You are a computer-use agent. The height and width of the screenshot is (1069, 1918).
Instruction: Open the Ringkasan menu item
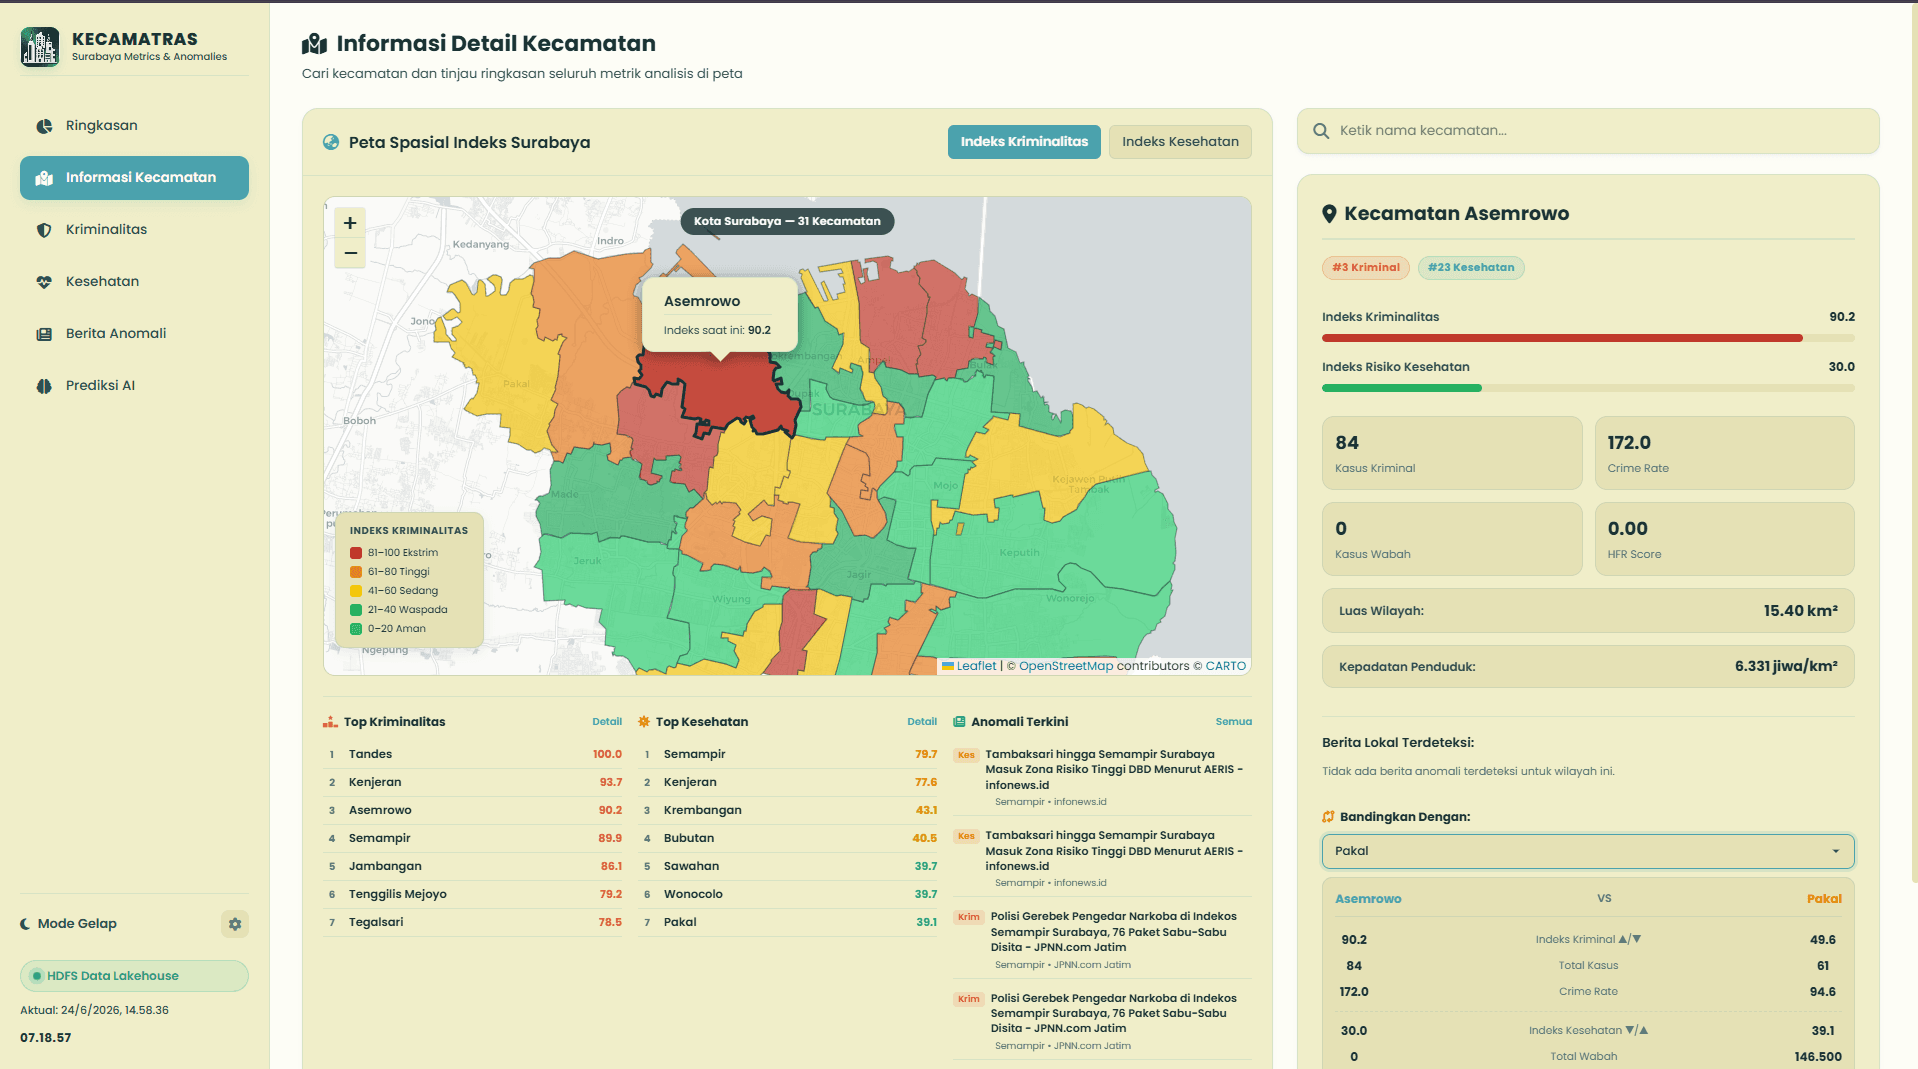coord(134,126)
